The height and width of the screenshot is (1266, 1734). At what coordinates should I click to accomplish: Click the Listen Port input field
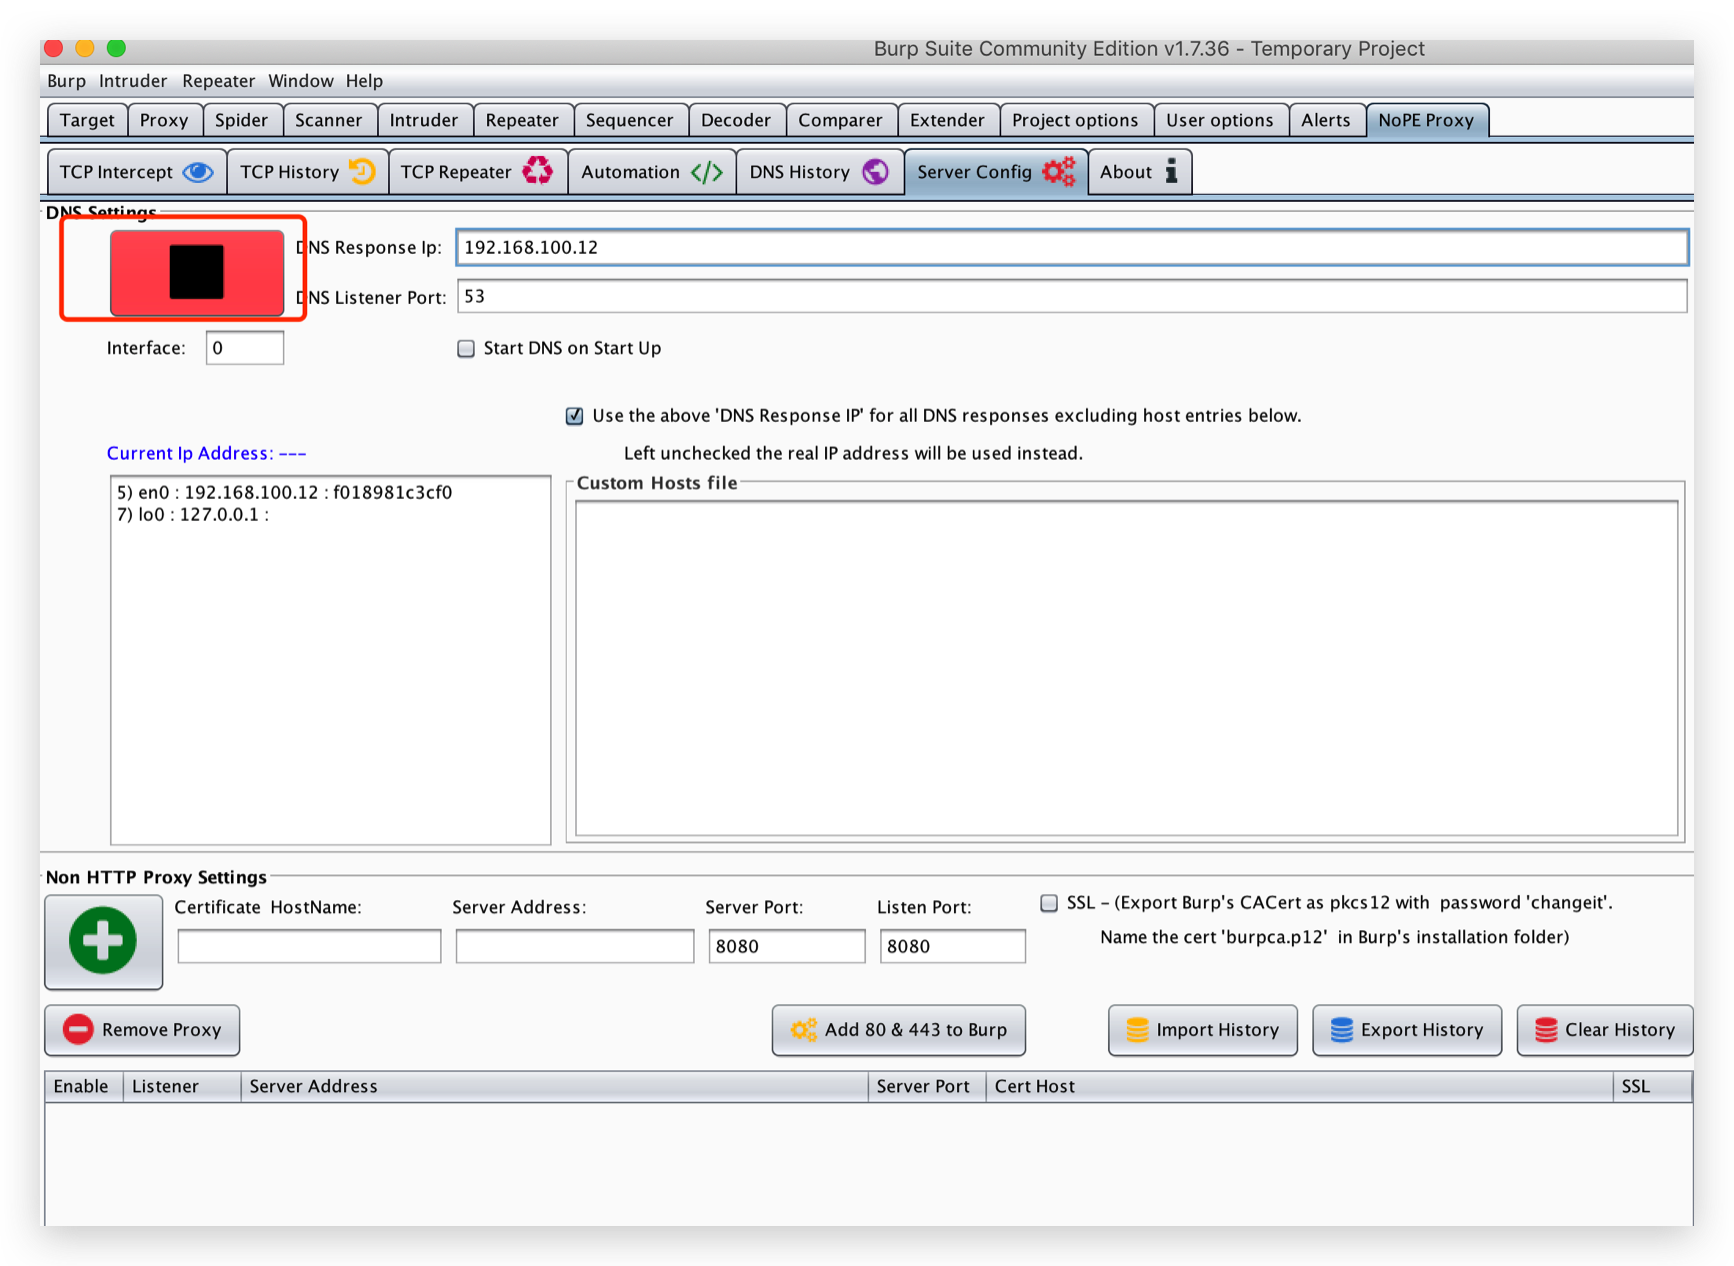953,946
